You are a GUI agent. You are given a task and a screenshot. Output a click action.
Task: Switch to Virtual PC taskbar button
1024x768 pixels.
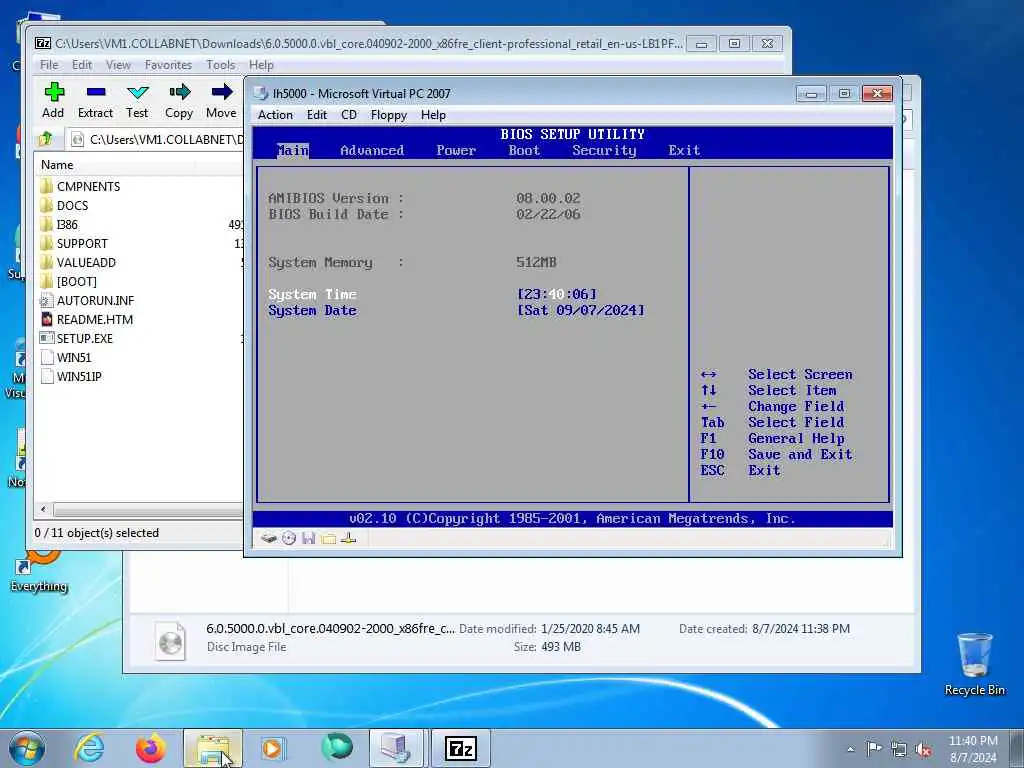pyautogui.click(x=396, y=748)
